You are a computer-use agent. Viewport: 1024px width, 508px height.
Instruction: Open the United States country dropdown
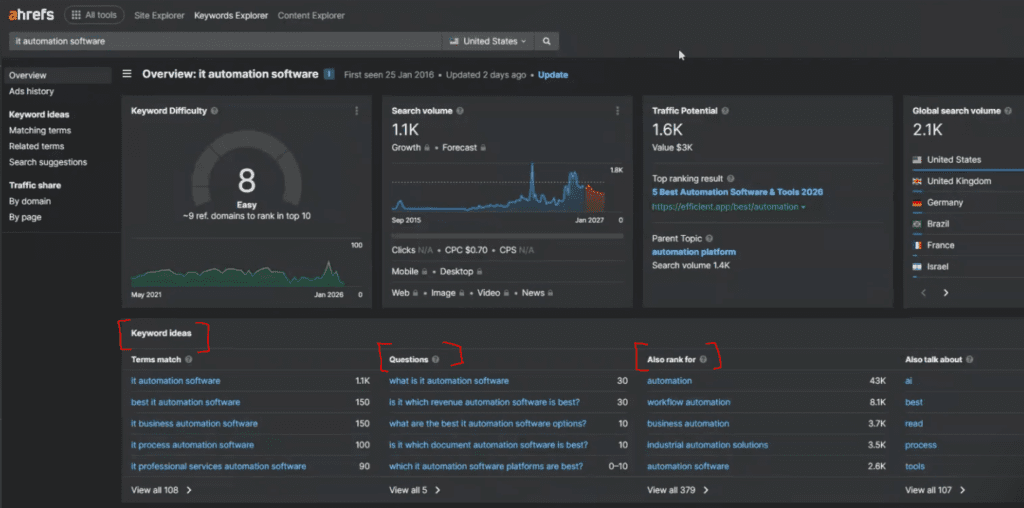tap(488, 41)
